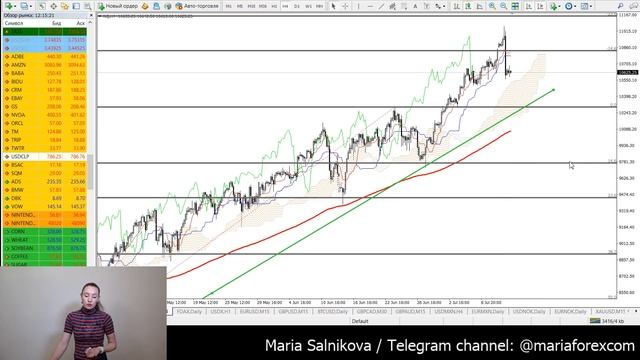Screen dimensions: 640x360
Task: Close the Market Watch panel
Action: tap(91, 15)
